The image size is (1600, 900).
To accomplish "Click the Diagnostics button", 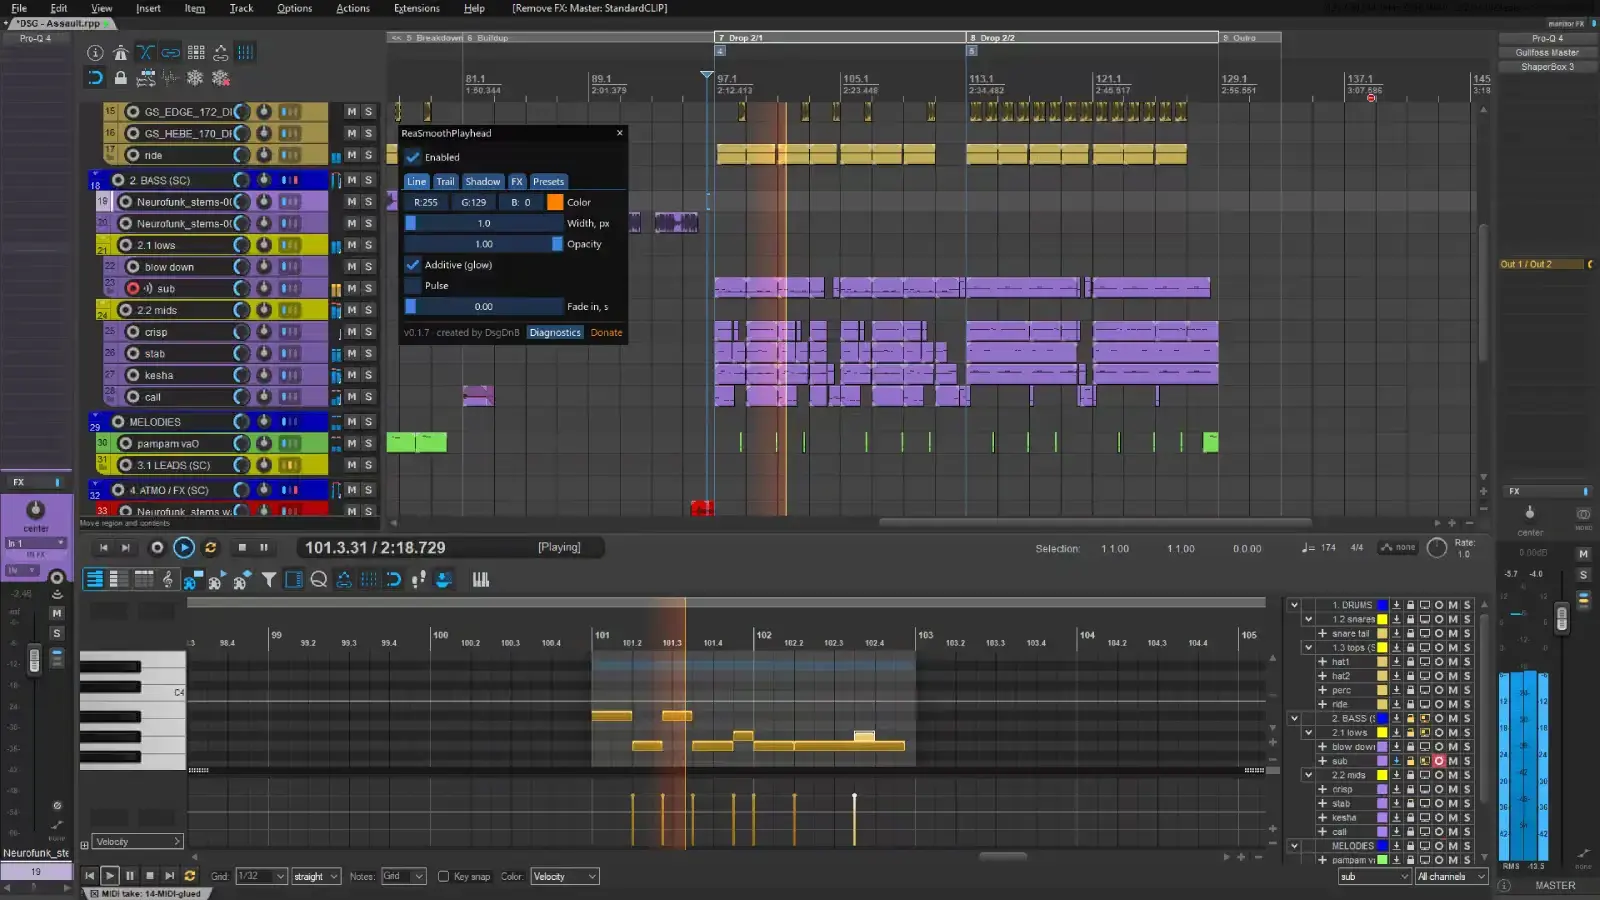I will point(555,333).
